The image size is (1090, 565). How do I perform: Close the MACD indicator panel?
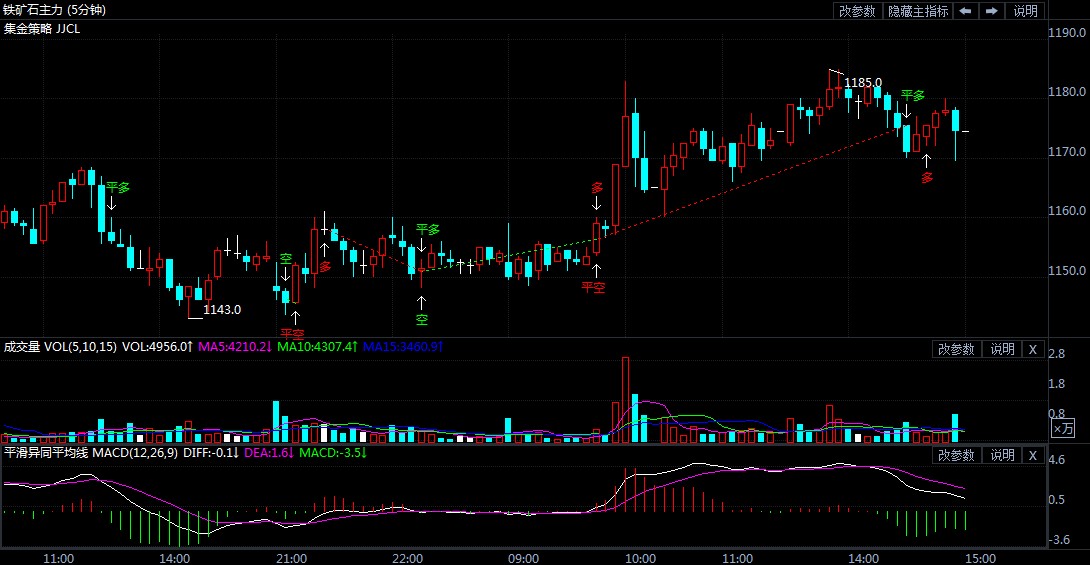point(1033,455)
